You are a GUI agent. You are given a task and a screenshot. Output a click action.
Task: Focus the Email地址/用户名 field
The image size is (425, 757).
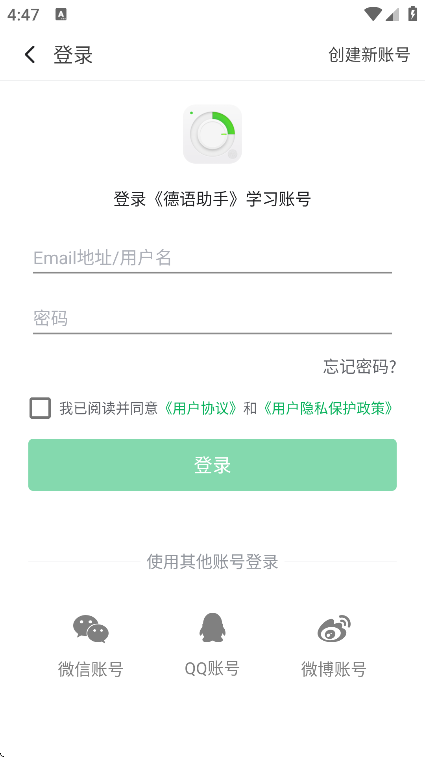[x=212, y=258]
